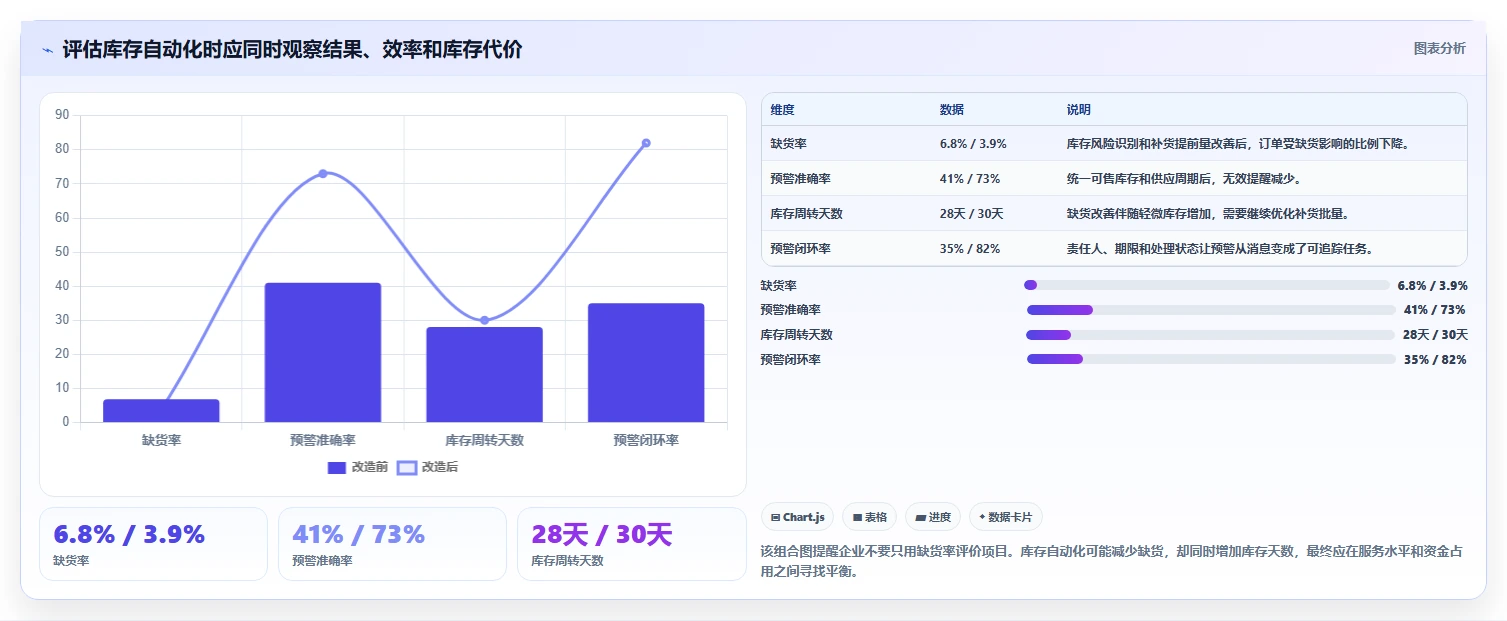Click the 预警闭环率 bar in chart
The width and height of the screenshot is (1507, 621).
click(646, 362)
